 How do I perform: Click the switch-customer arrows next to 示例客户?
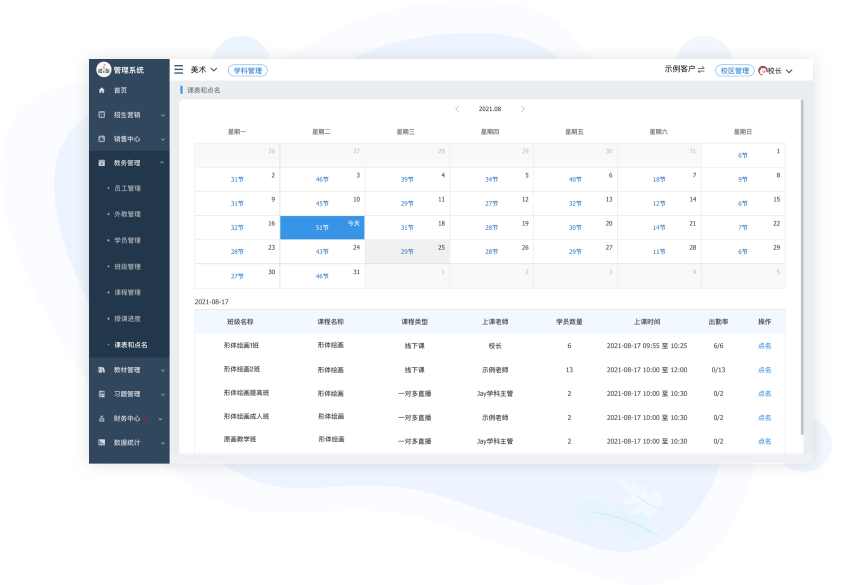pos(701,70)
